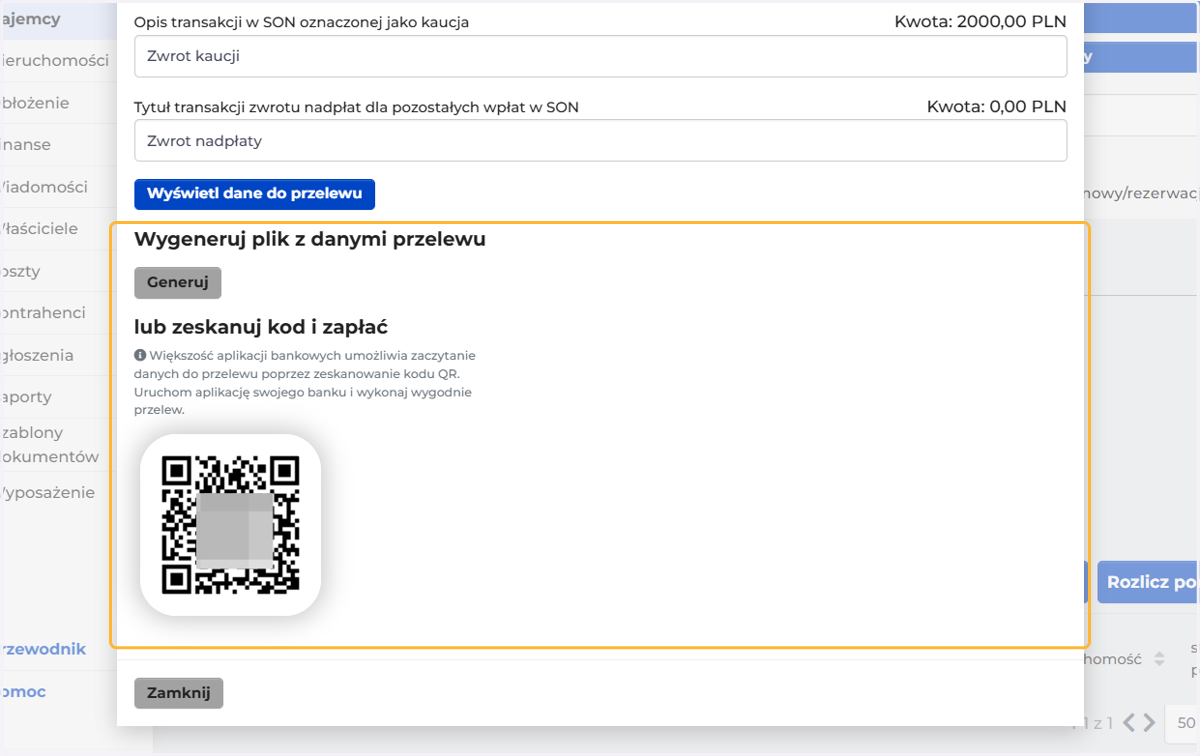Image resolution: width=1200 pixels, height=756 pixels.
Task: Sort by the Nieruchomość column arrows
Action: pyautogui.click(x=1159, y=660)
